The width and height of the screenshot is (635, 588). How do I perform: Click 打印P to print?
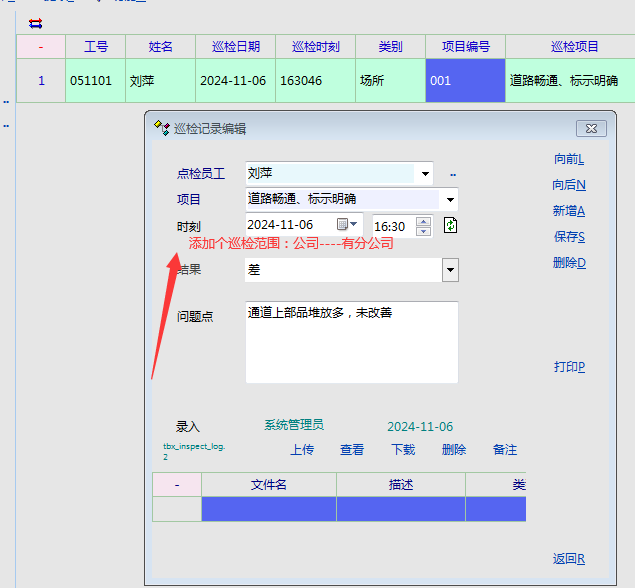(x=569, y=367)
